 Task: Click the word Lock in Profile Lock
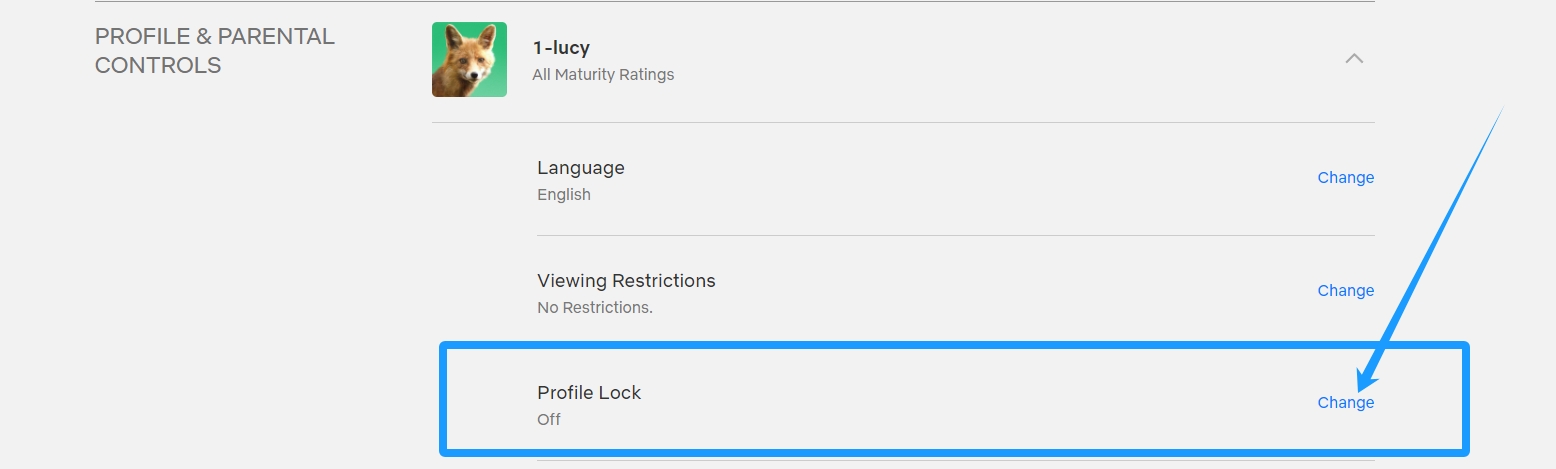pyautogui.click(x=620, y=393)
